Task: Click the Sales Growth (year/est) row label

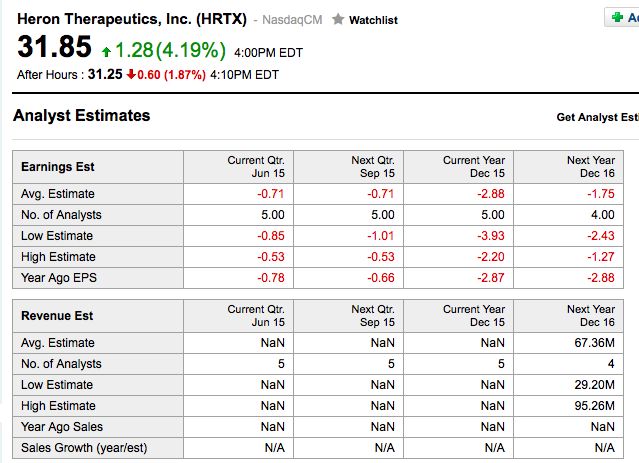Action: coord(84,448)
